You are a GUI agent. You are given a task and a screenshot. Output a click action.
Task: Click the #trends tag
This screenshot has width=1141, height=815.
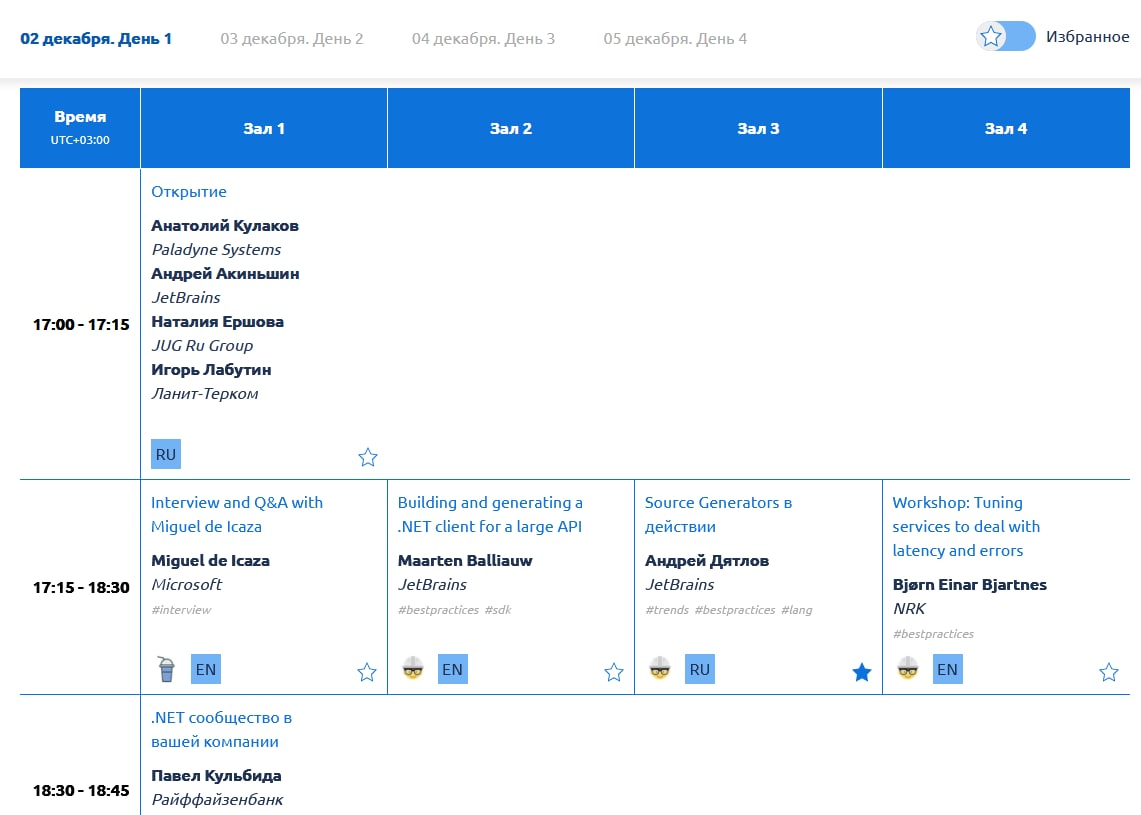click(x=667, y=610)
